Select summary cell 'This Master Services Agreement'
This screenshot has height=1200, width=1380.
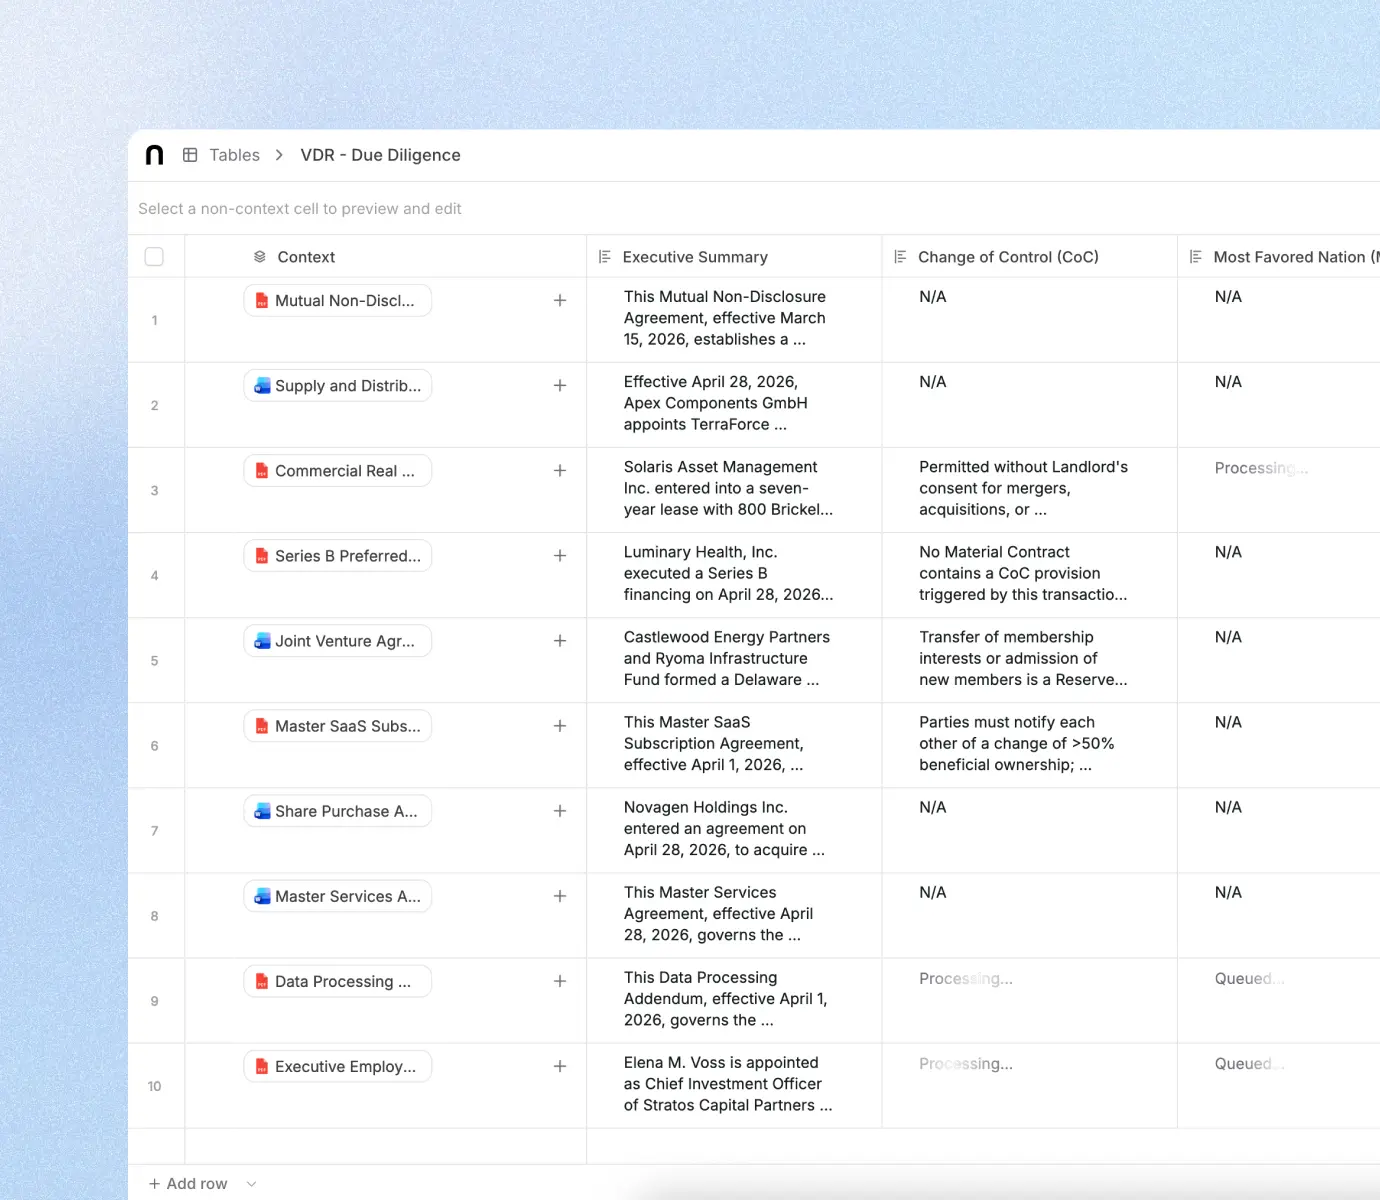click(734, 914)
